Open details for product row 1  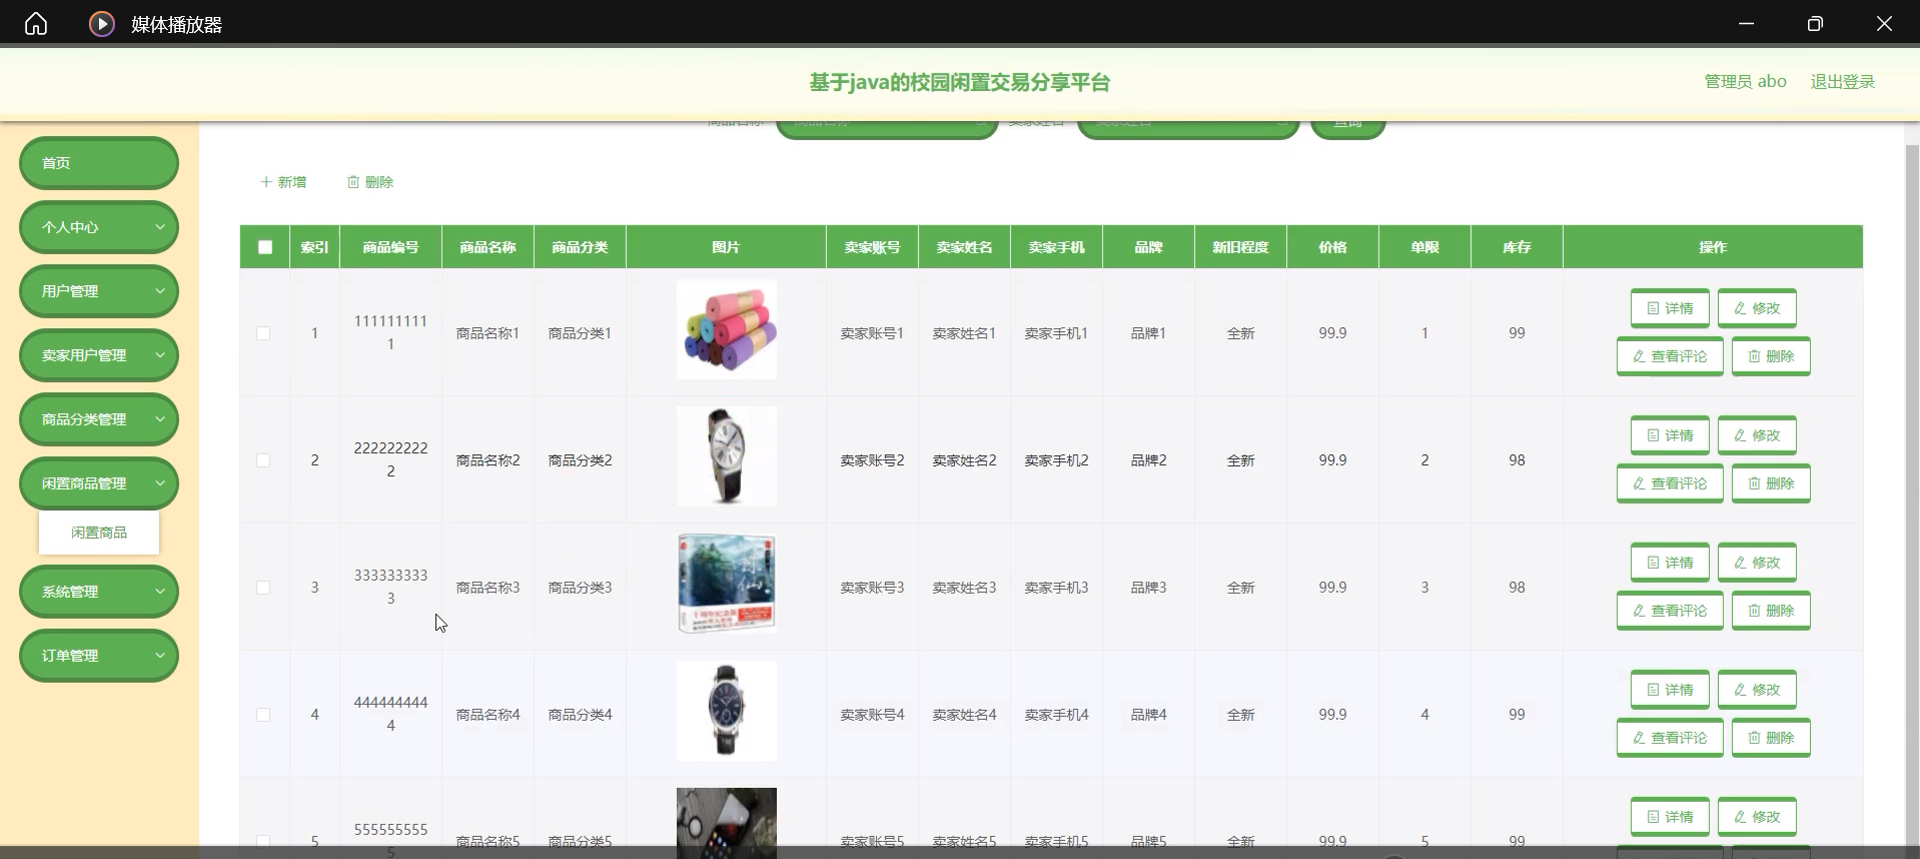[1670, 308]
